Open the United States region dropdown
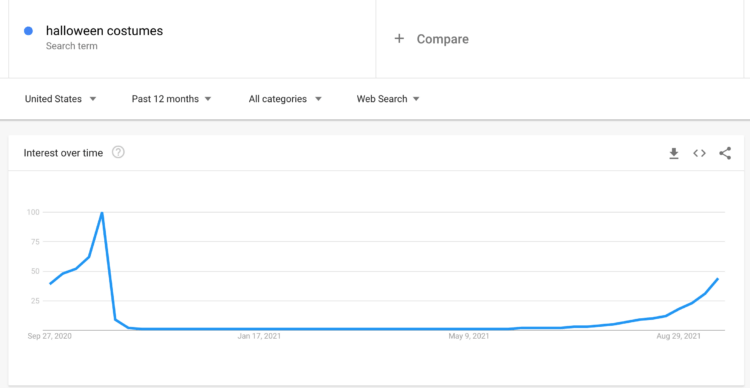The height and width of the screenshot is (388, 750). point(61,99)
